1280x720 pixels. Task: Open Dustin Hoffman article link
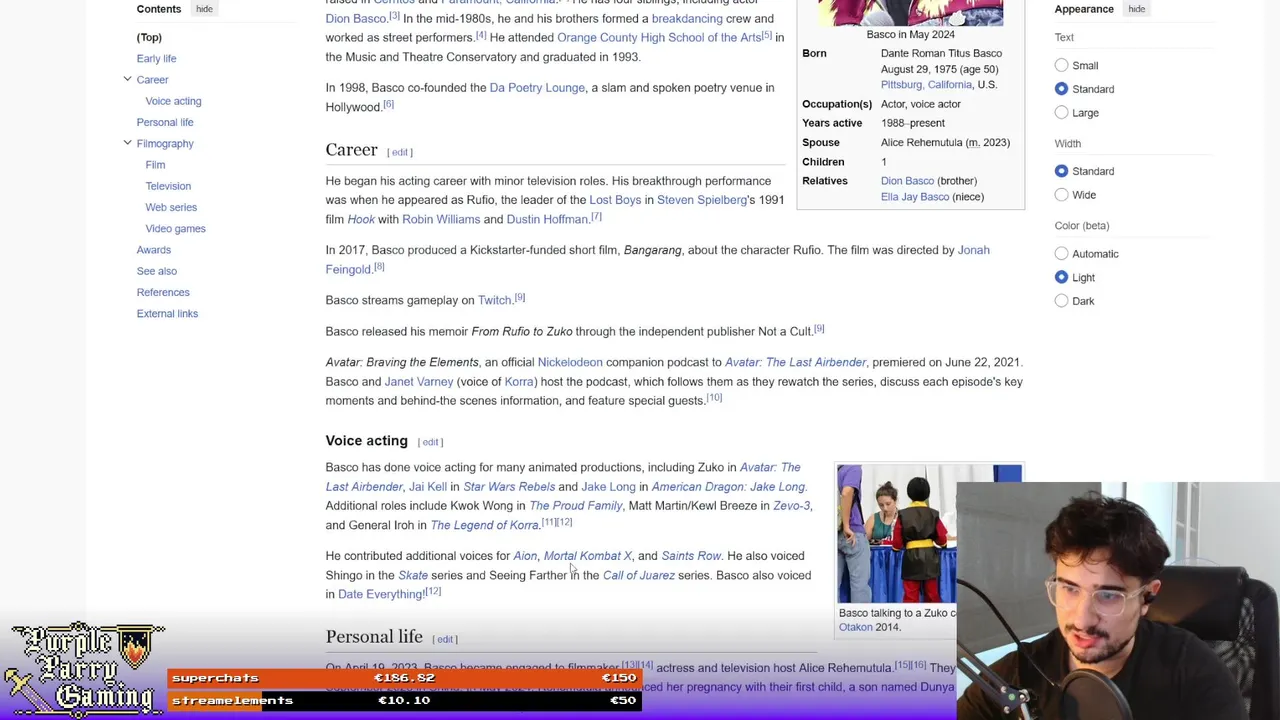pyautogui.click(x=547, y=220)
